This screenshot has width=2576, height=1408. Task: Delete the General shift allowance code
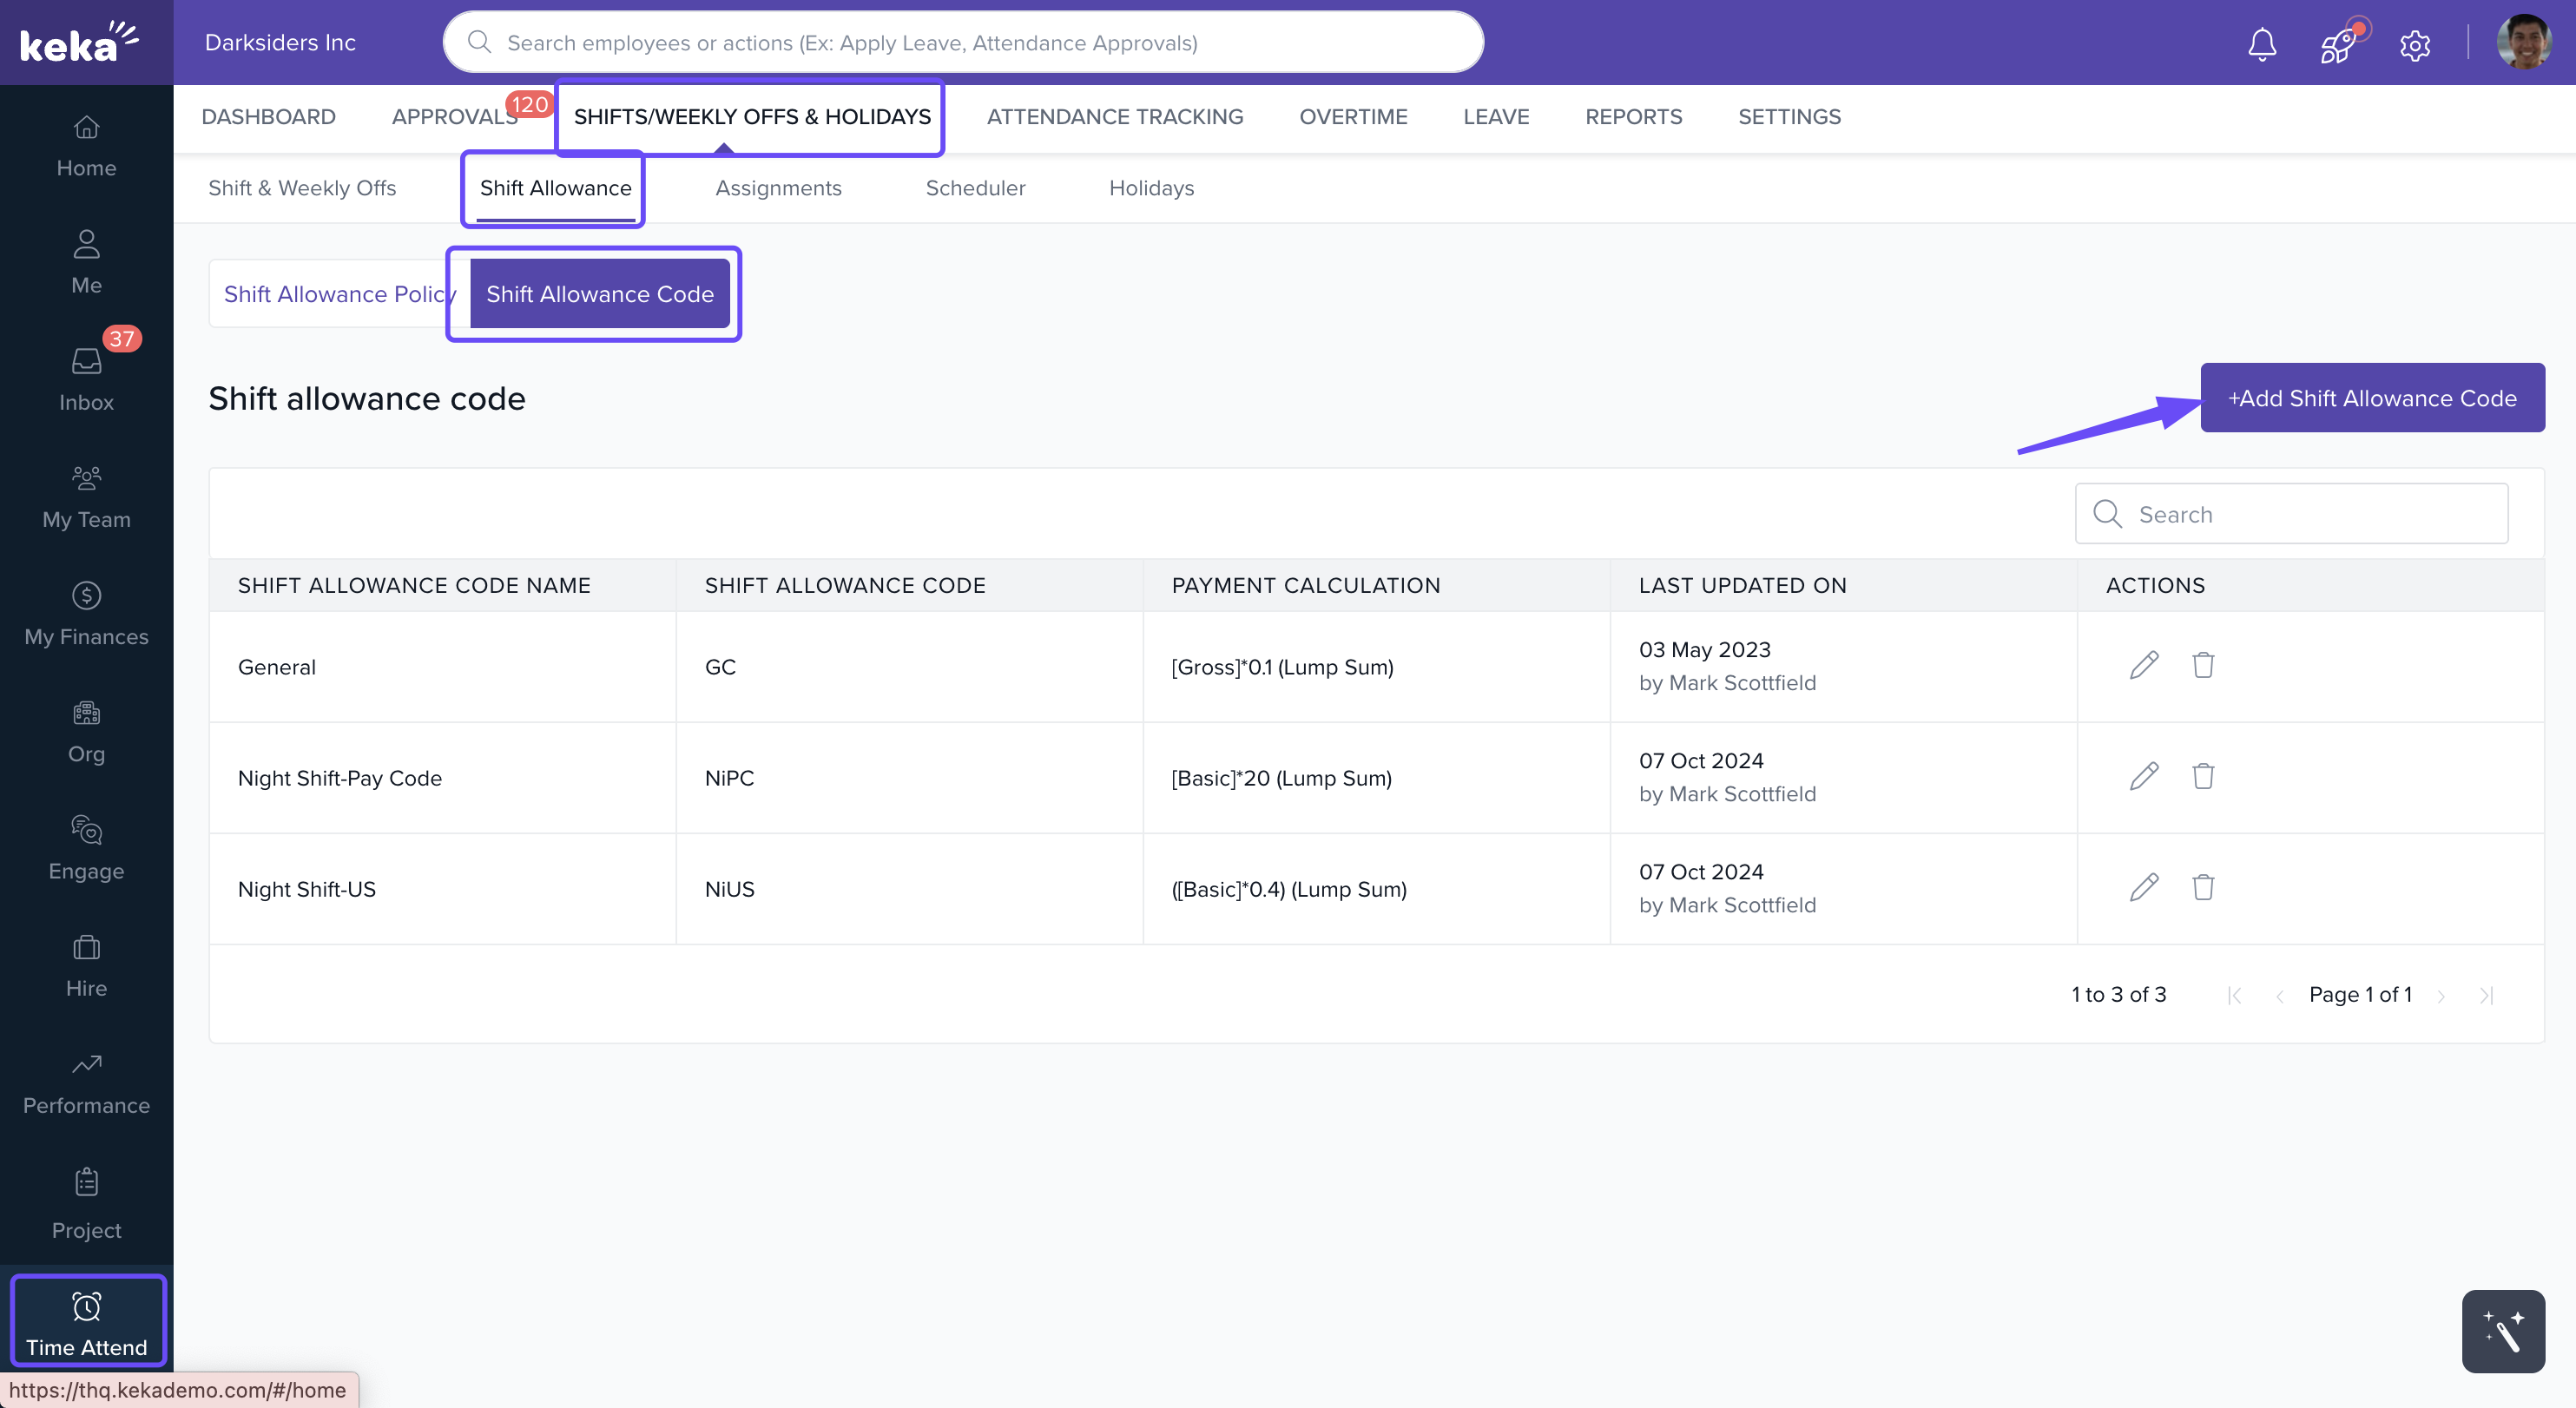click(2204, 665)
